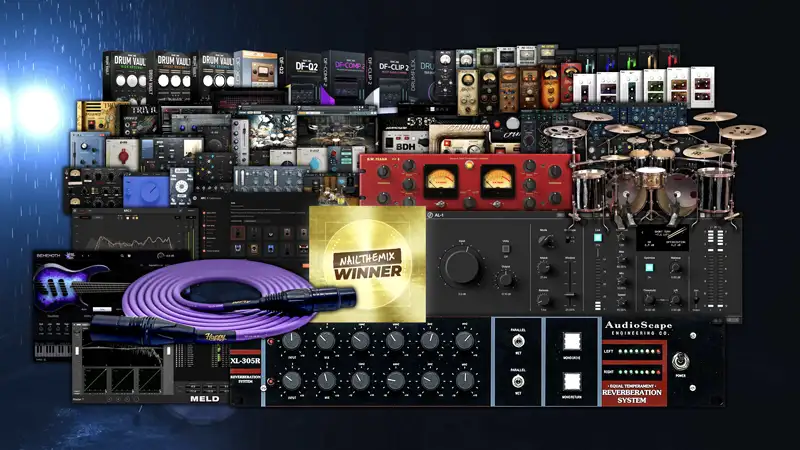The image size is (800, 450).
Task: Click the right VU meter on red compressor
Action: pos(497,181)
